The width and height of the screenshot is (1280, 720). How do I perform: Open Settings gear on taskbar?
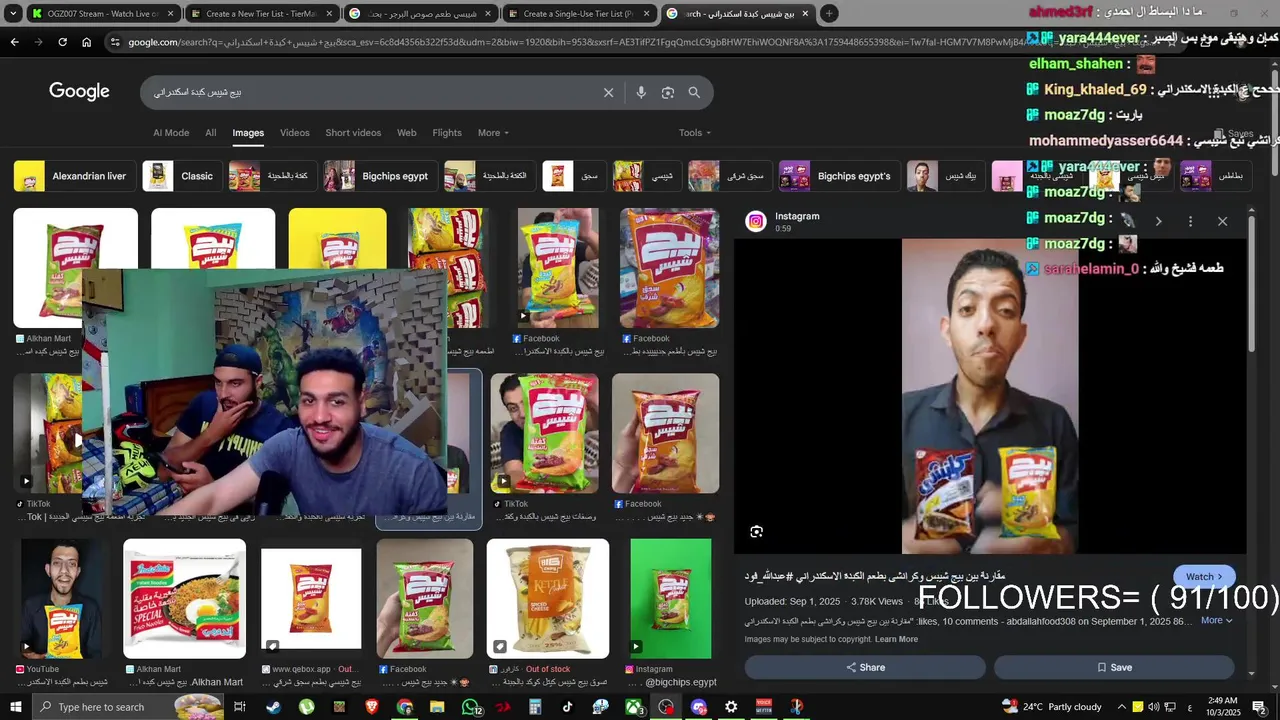[x=731, y=707]
